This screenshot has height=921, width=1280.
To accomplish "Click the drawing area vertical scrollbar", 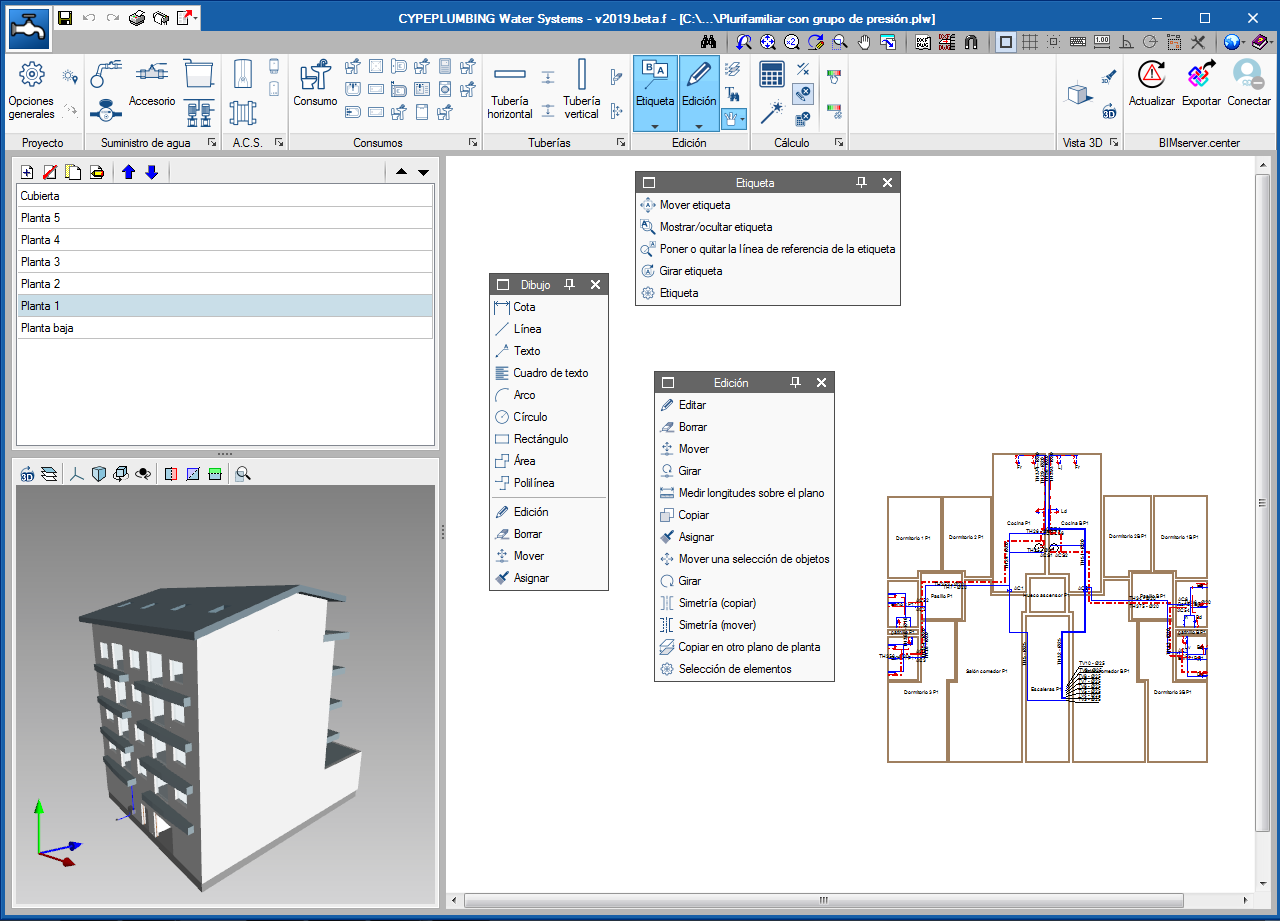I will pos(1262,502).
